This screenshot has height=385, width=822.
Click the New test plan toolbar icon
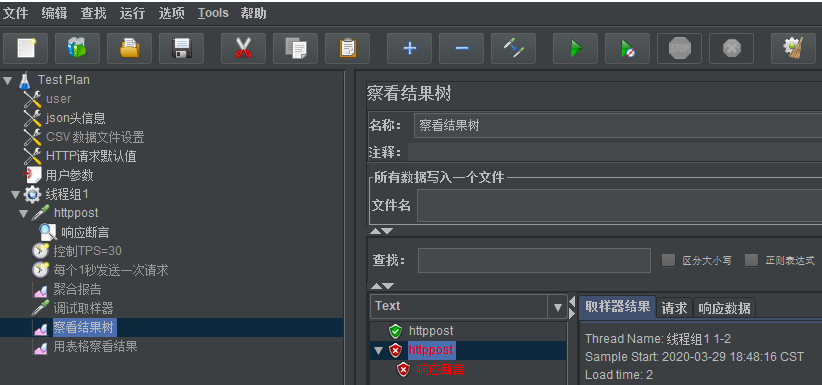(25, 49)
